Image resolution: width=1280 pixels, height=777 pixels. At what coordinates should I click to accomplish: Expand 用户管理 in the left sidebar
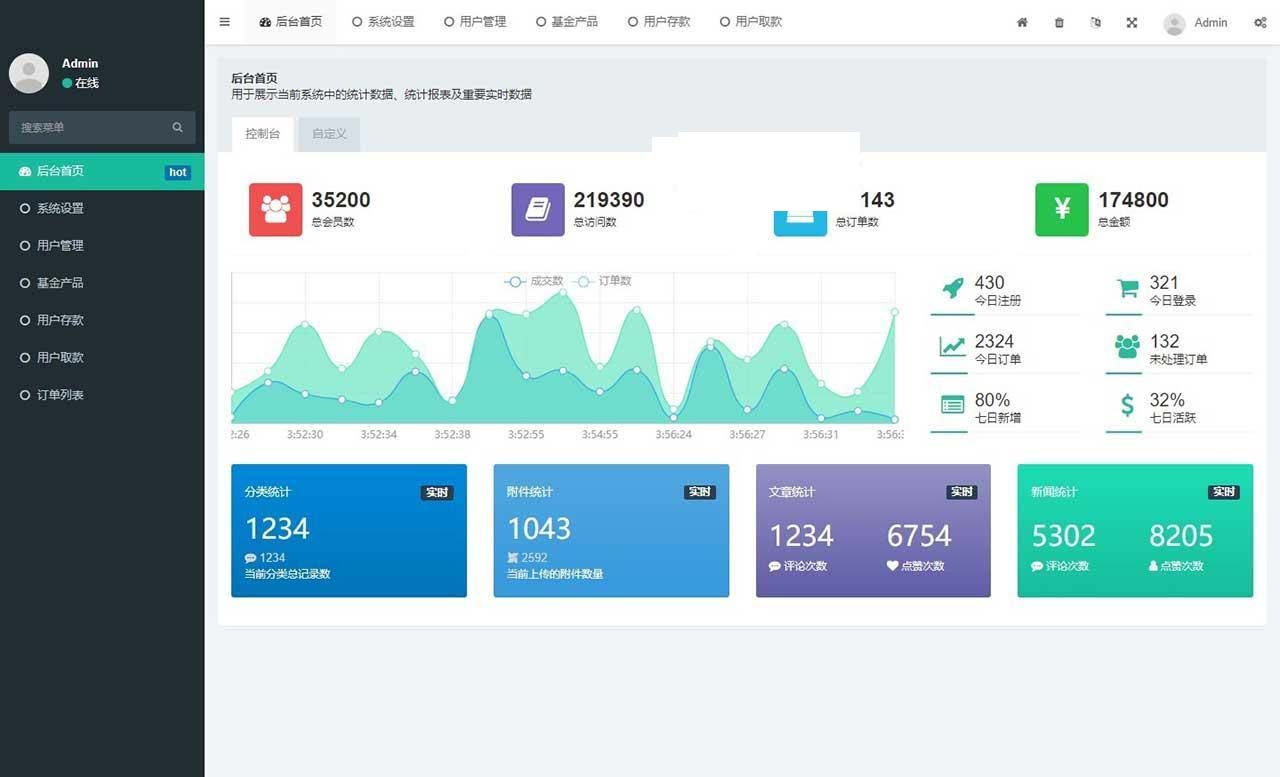pyautogui.click(x=60, y=245)
